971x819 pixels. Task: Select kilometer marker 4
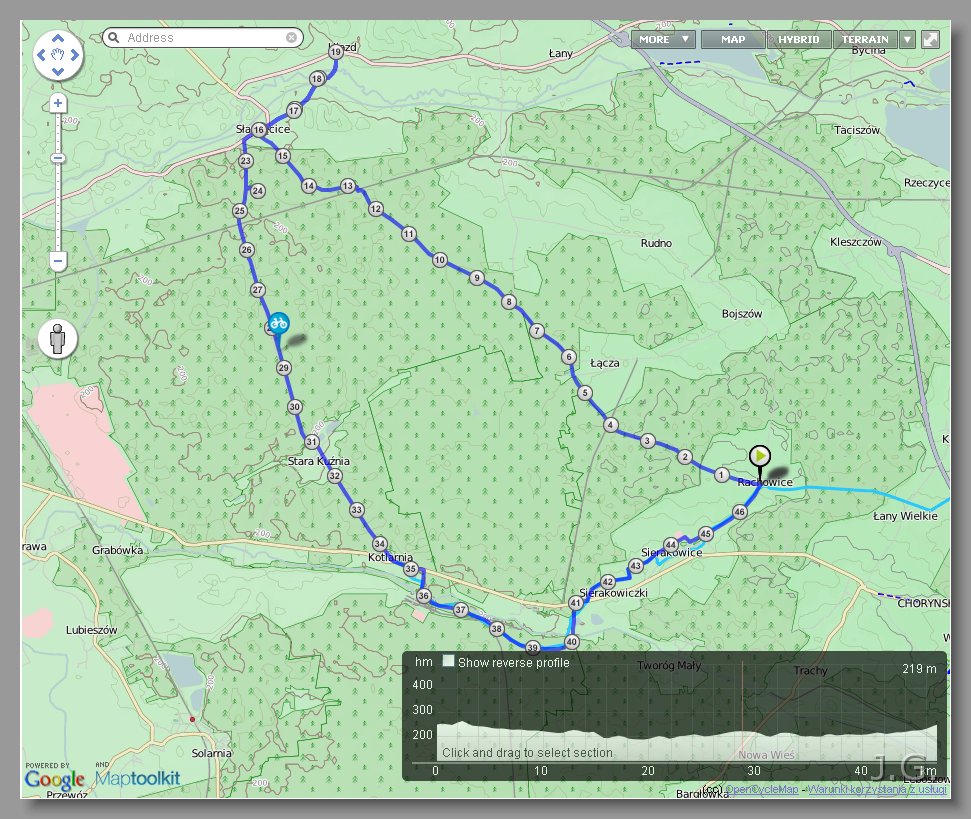point(611,425)
